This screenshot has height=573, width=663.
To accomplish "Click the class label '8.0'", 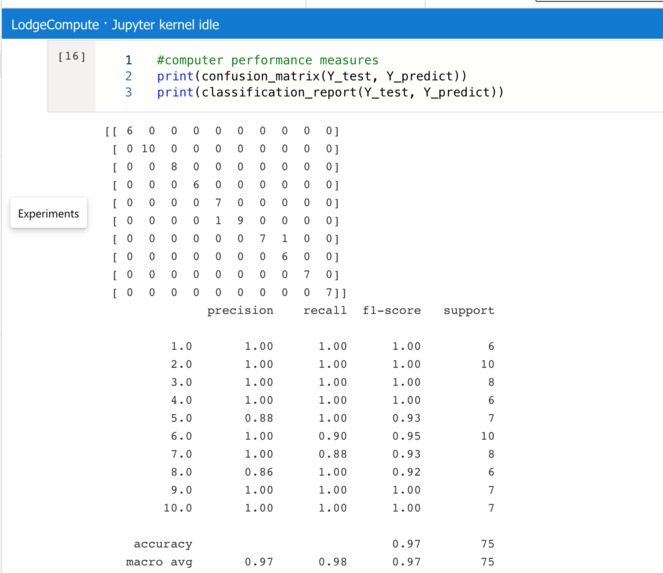I will coord(181,472).
